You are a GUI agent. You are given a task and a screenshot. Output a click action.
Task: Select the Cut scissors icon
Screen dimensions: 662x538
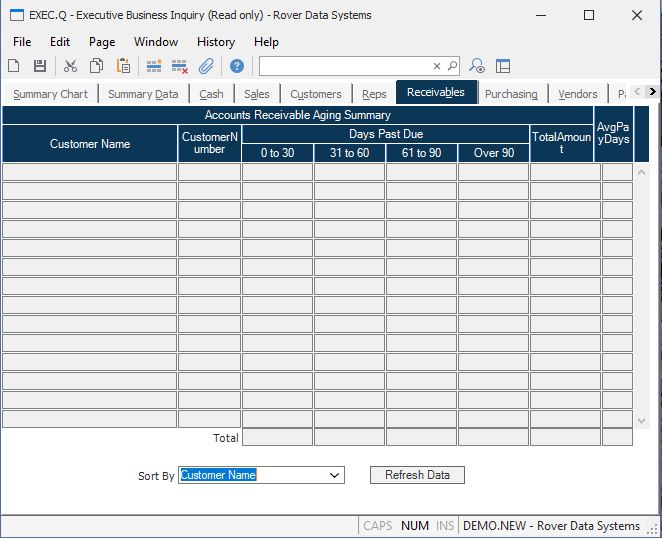pos(70,66)
